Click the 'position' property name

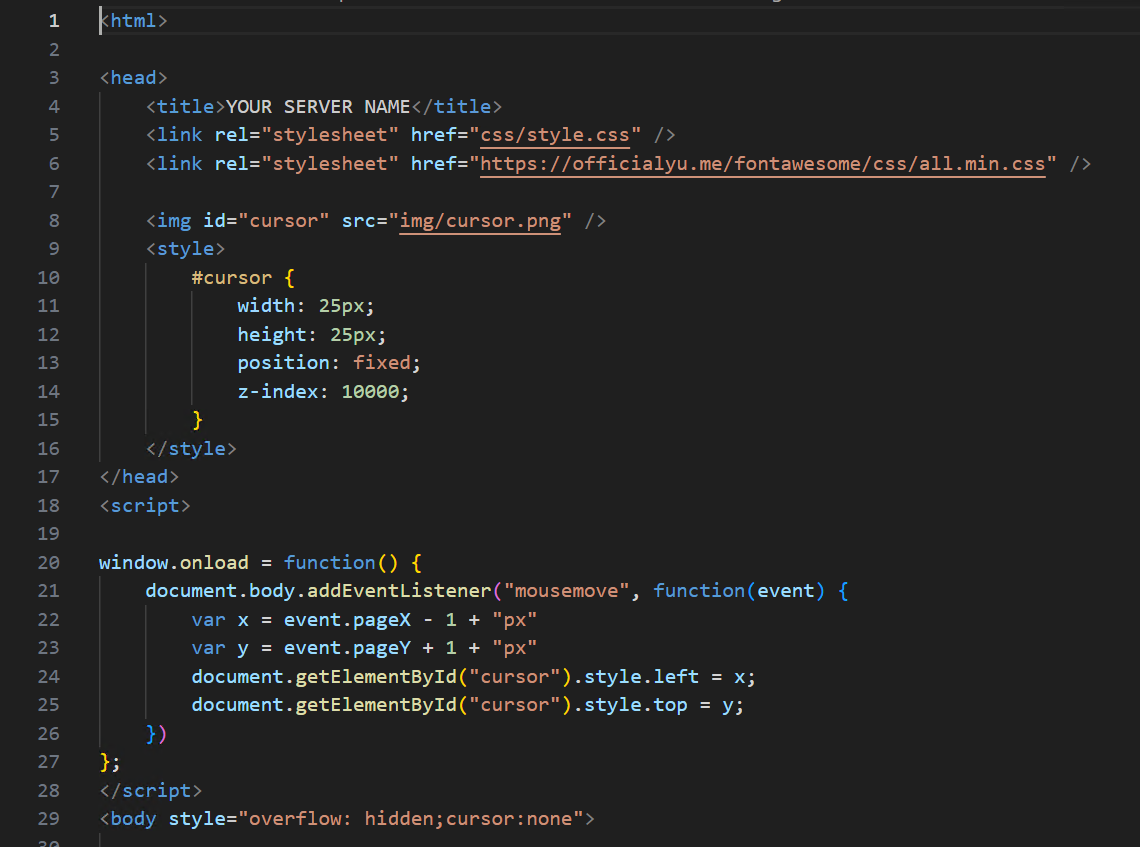284,363
